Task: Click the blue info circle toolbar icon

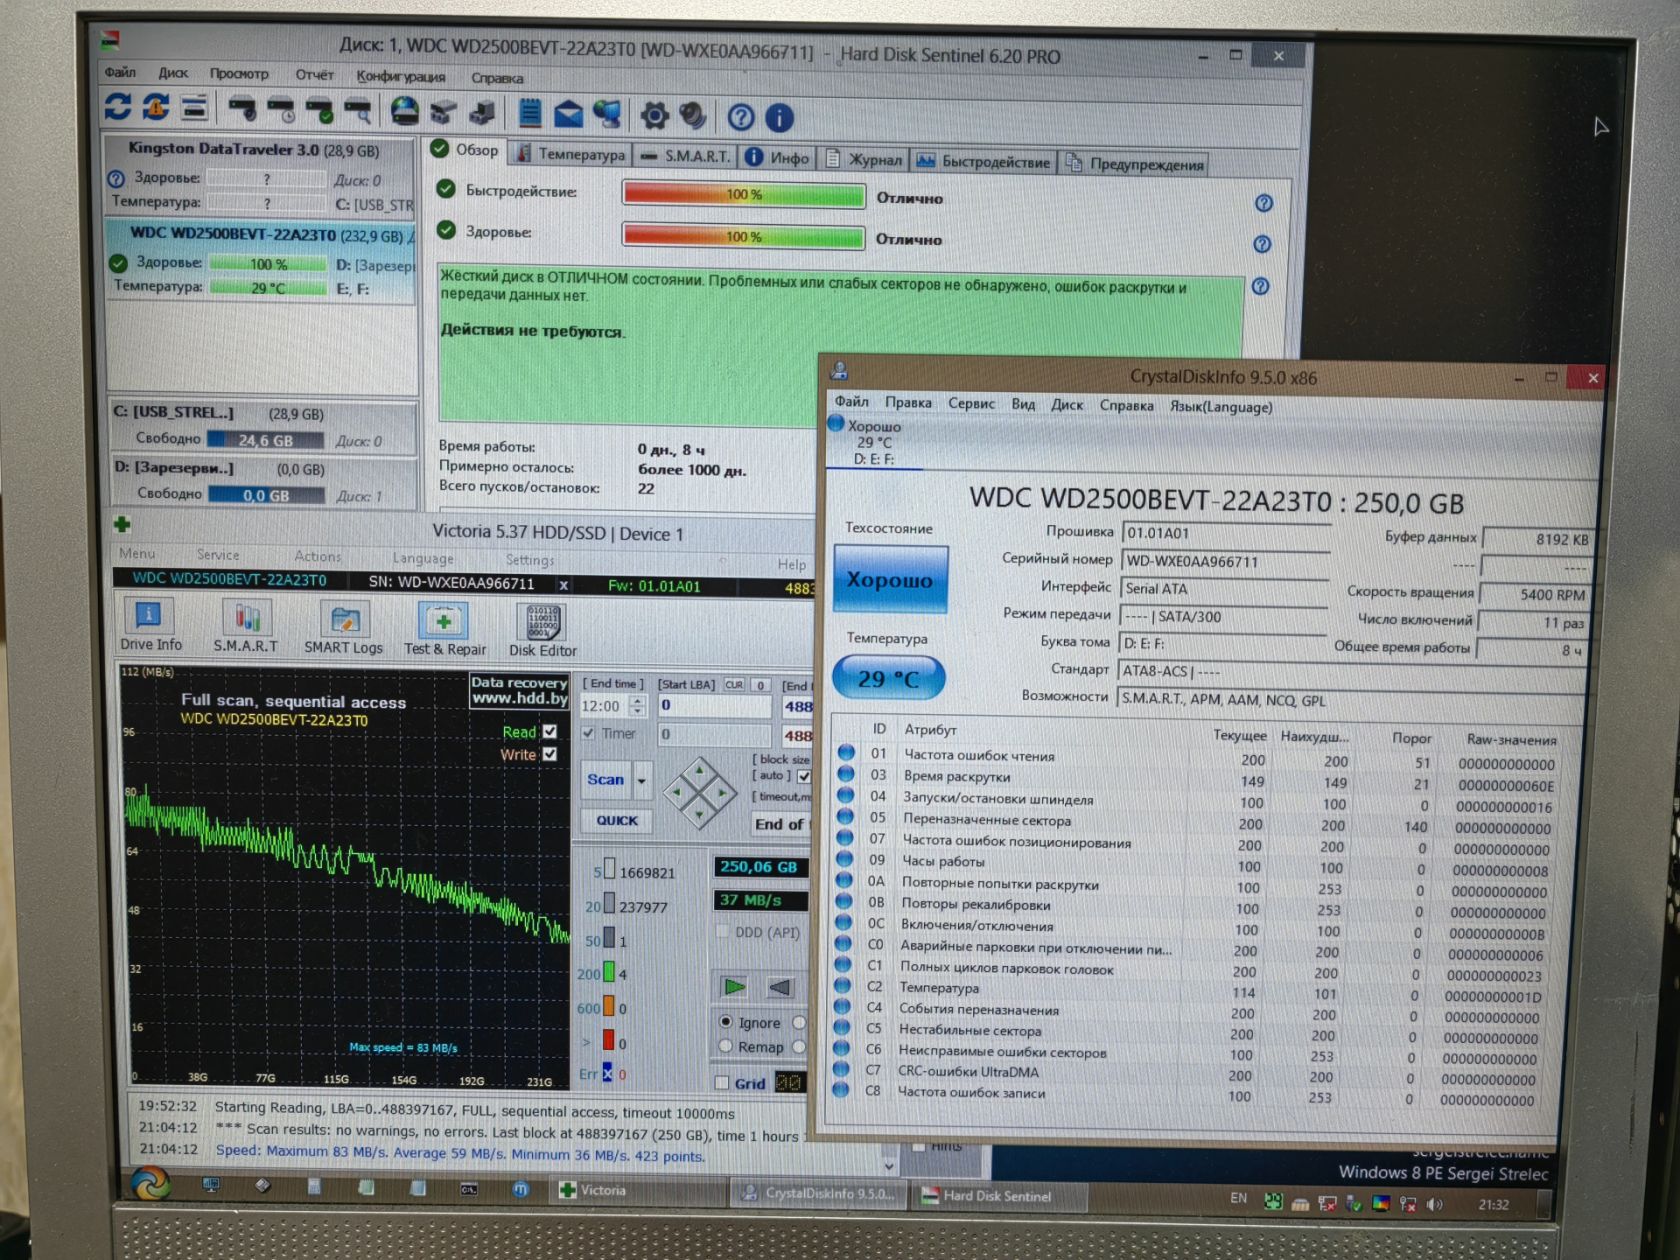Action: (779, 118)
